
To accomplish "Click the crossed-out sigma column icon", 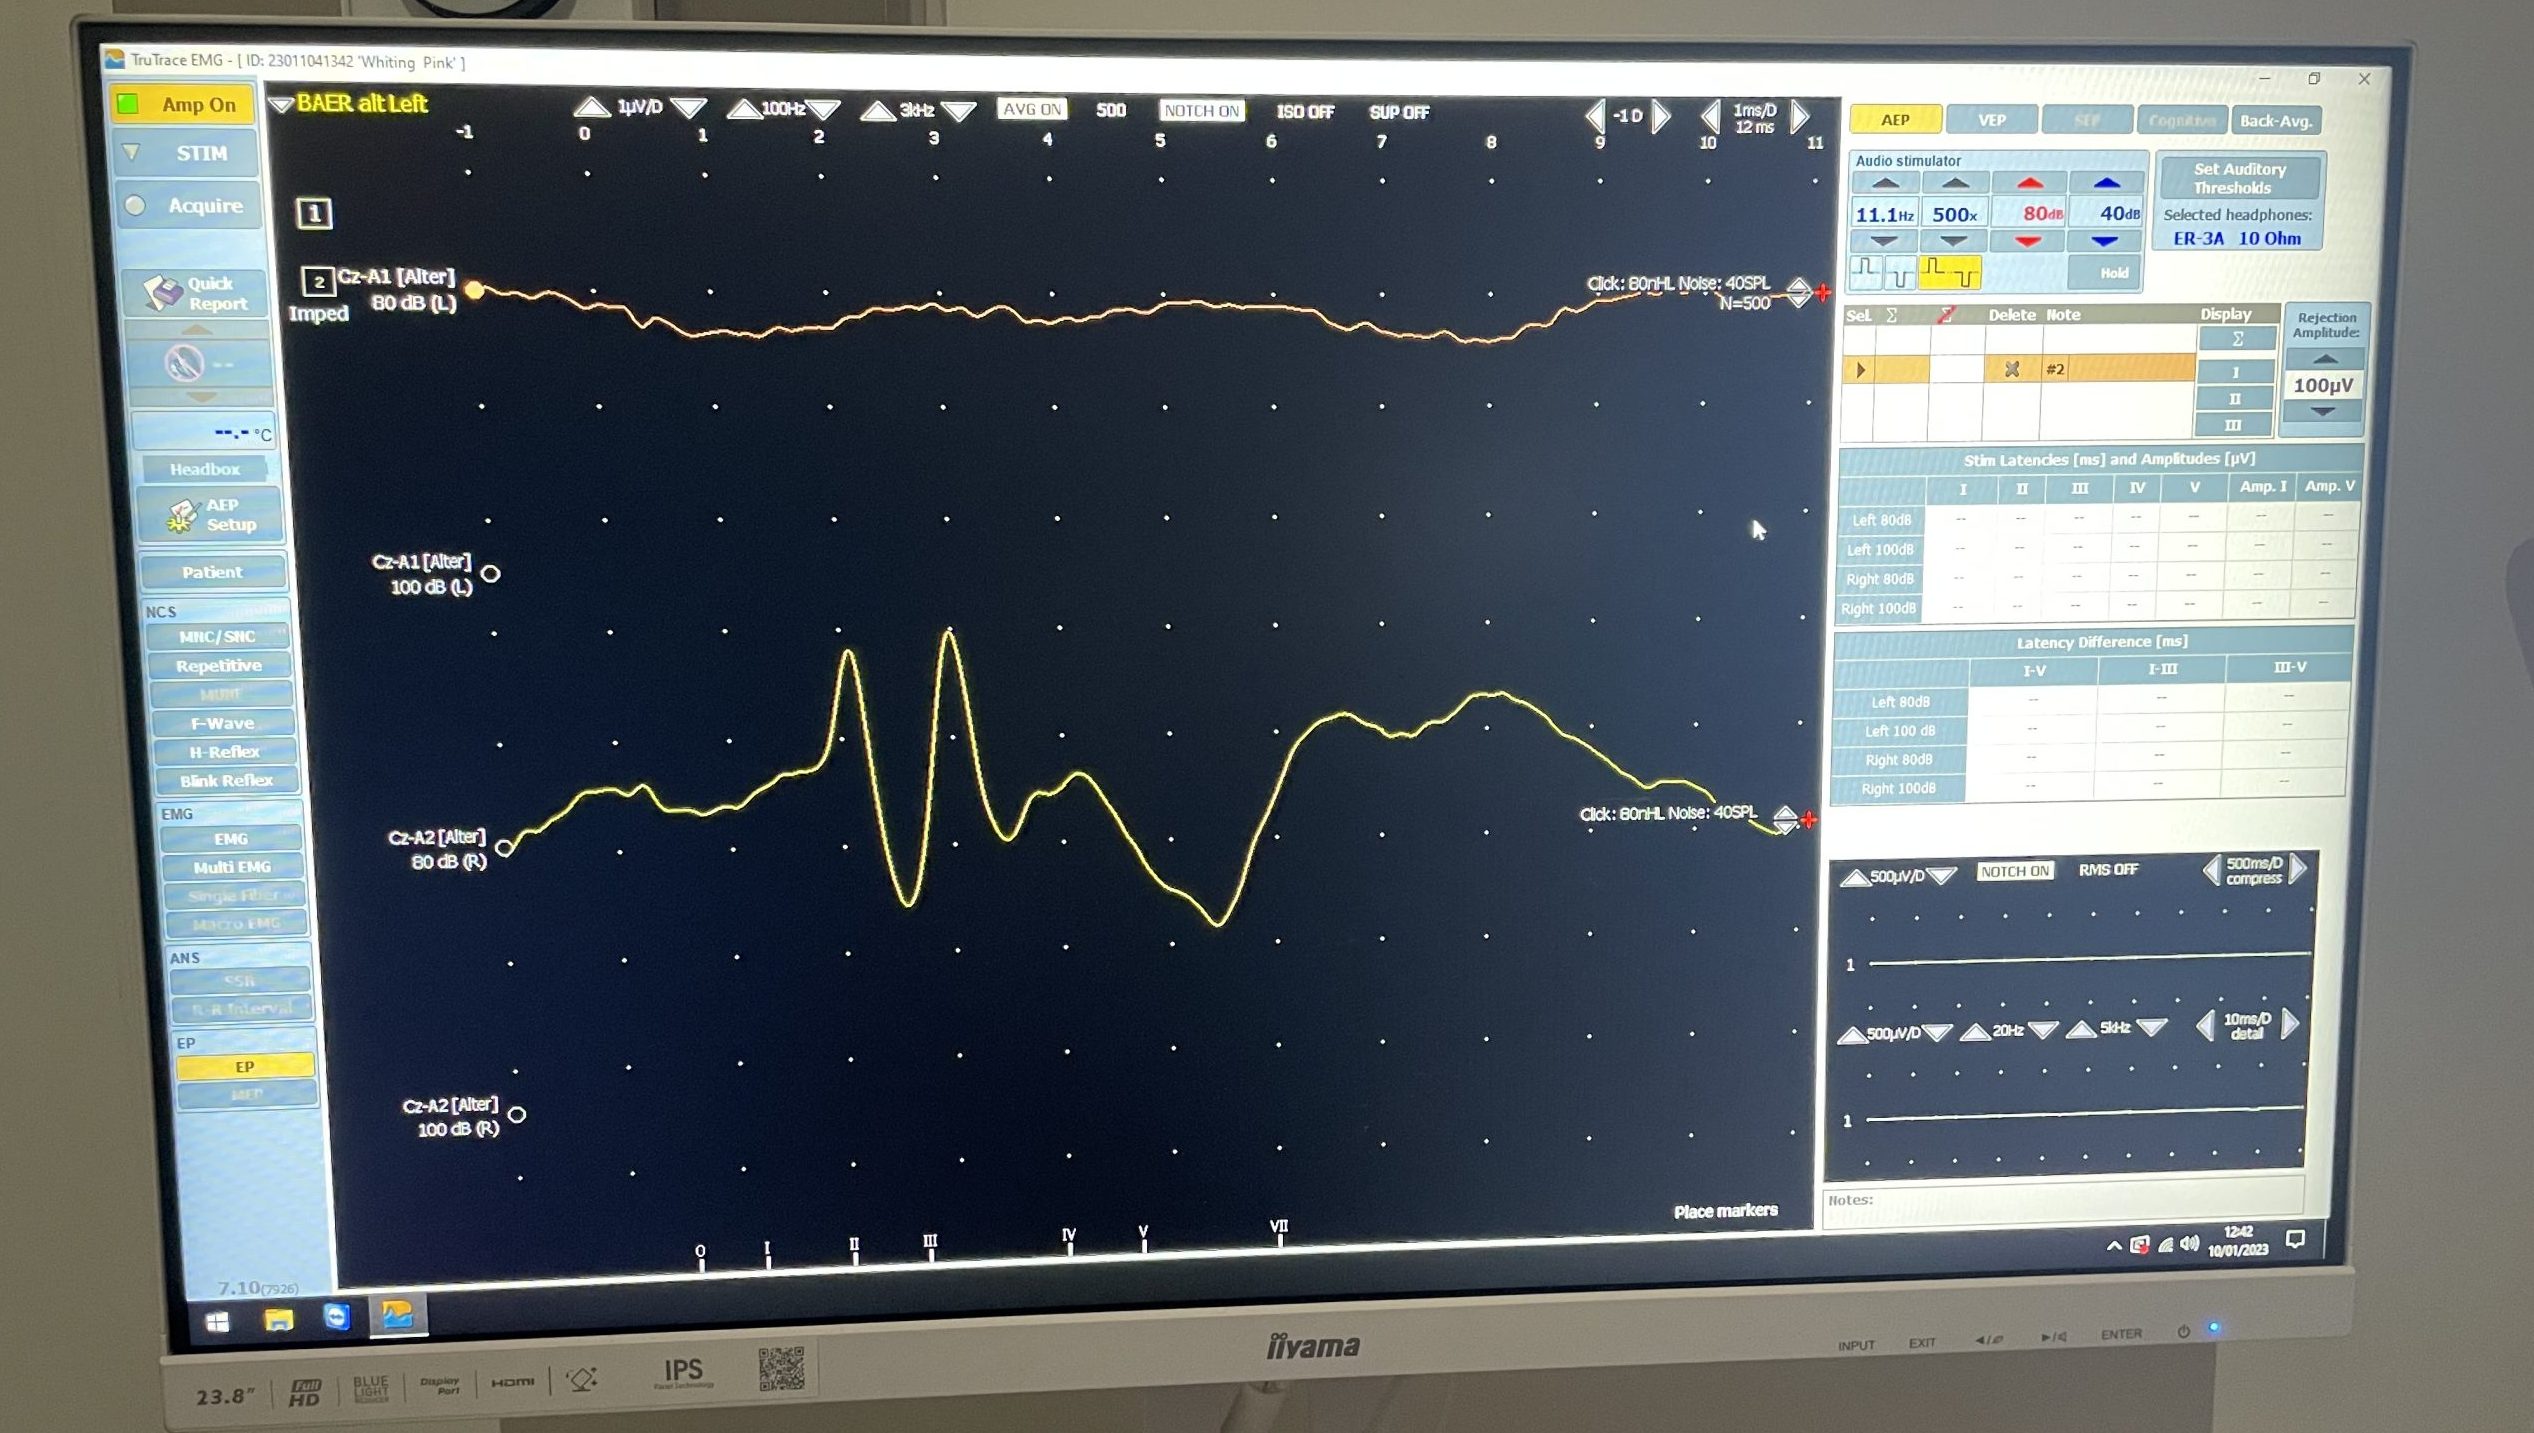I will click(x=1946, y=315).
